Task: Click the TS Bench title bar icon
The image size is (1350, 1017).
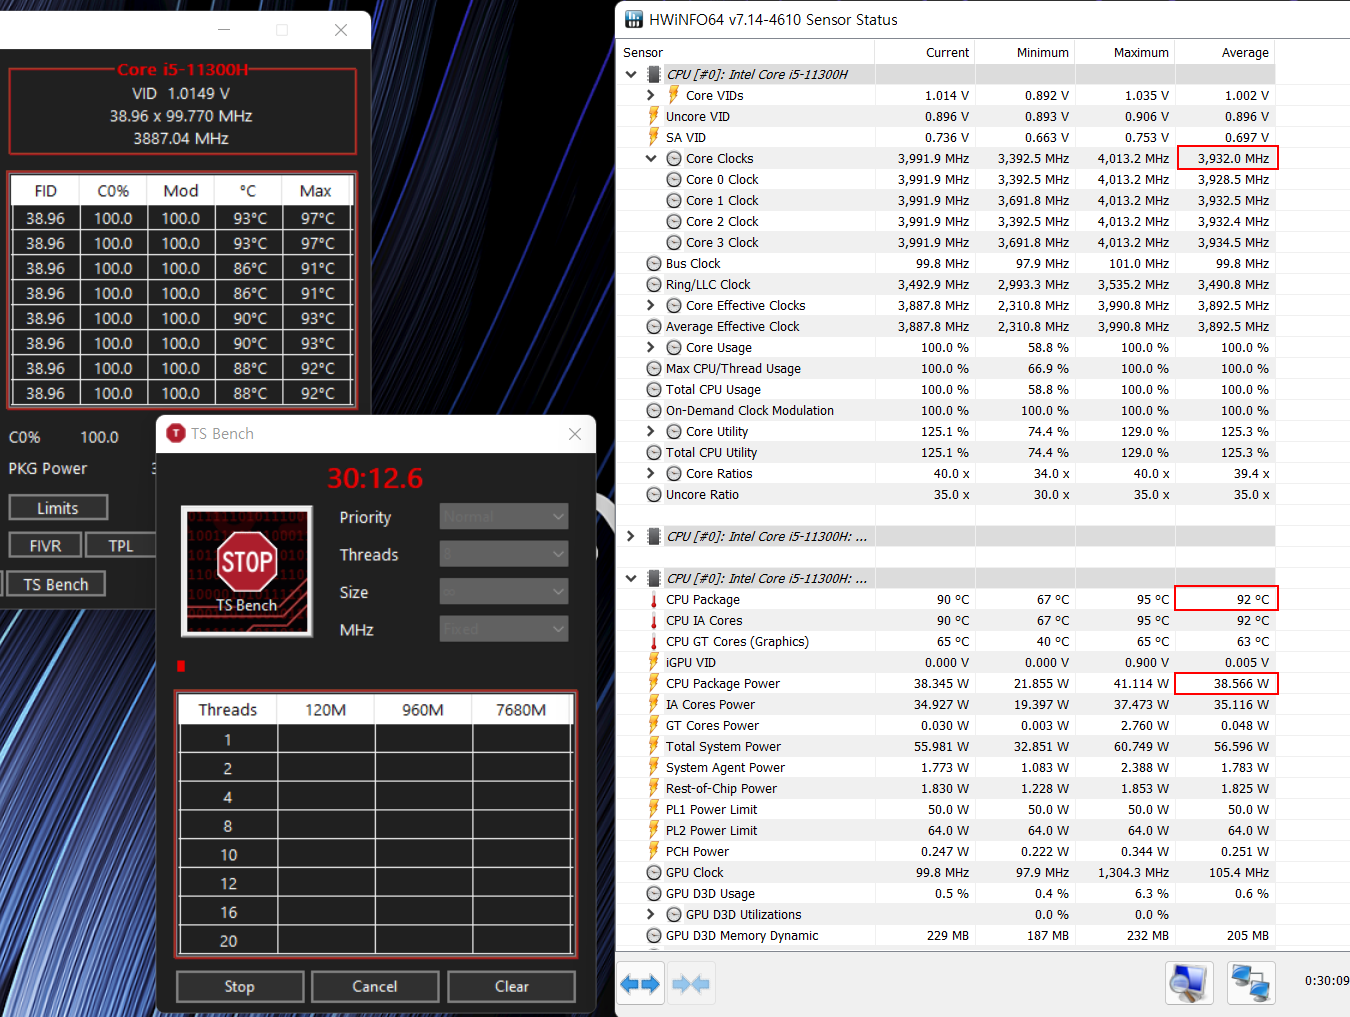Action: coord(176,433)
